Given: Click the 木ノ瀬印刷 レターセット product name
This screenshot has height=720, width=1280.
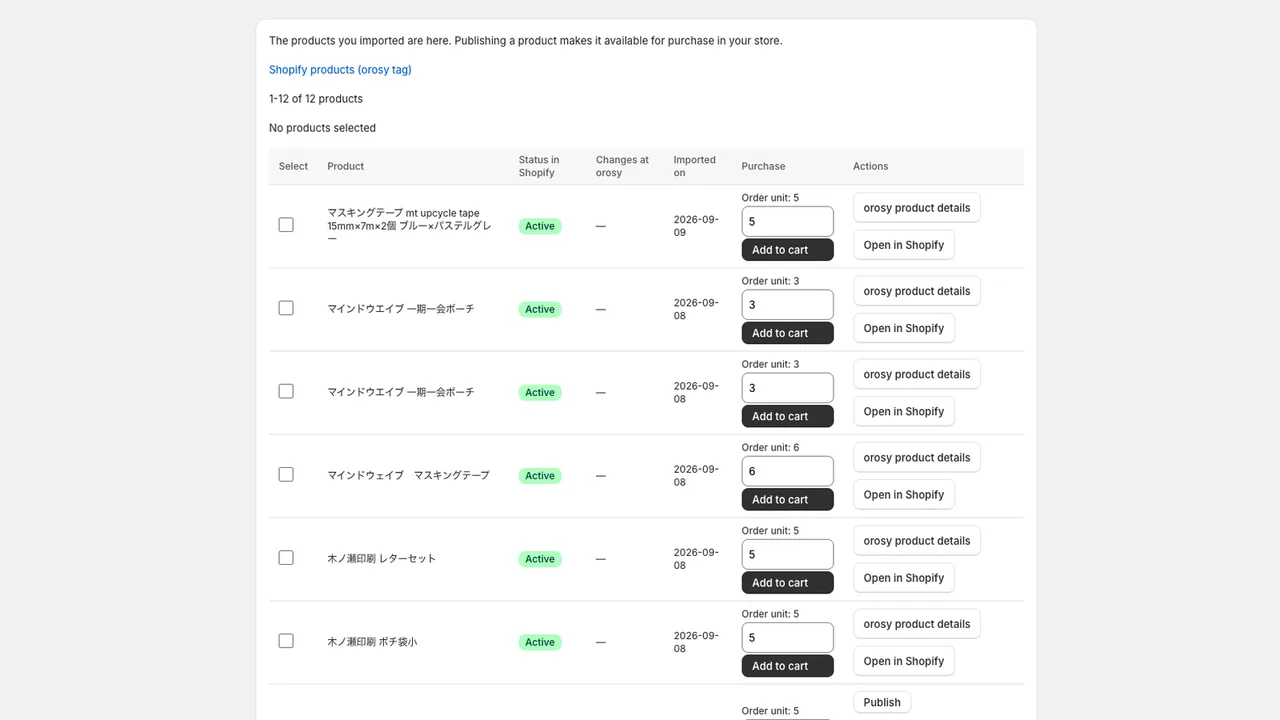Looking at the screenshot, I should (382, 558).
